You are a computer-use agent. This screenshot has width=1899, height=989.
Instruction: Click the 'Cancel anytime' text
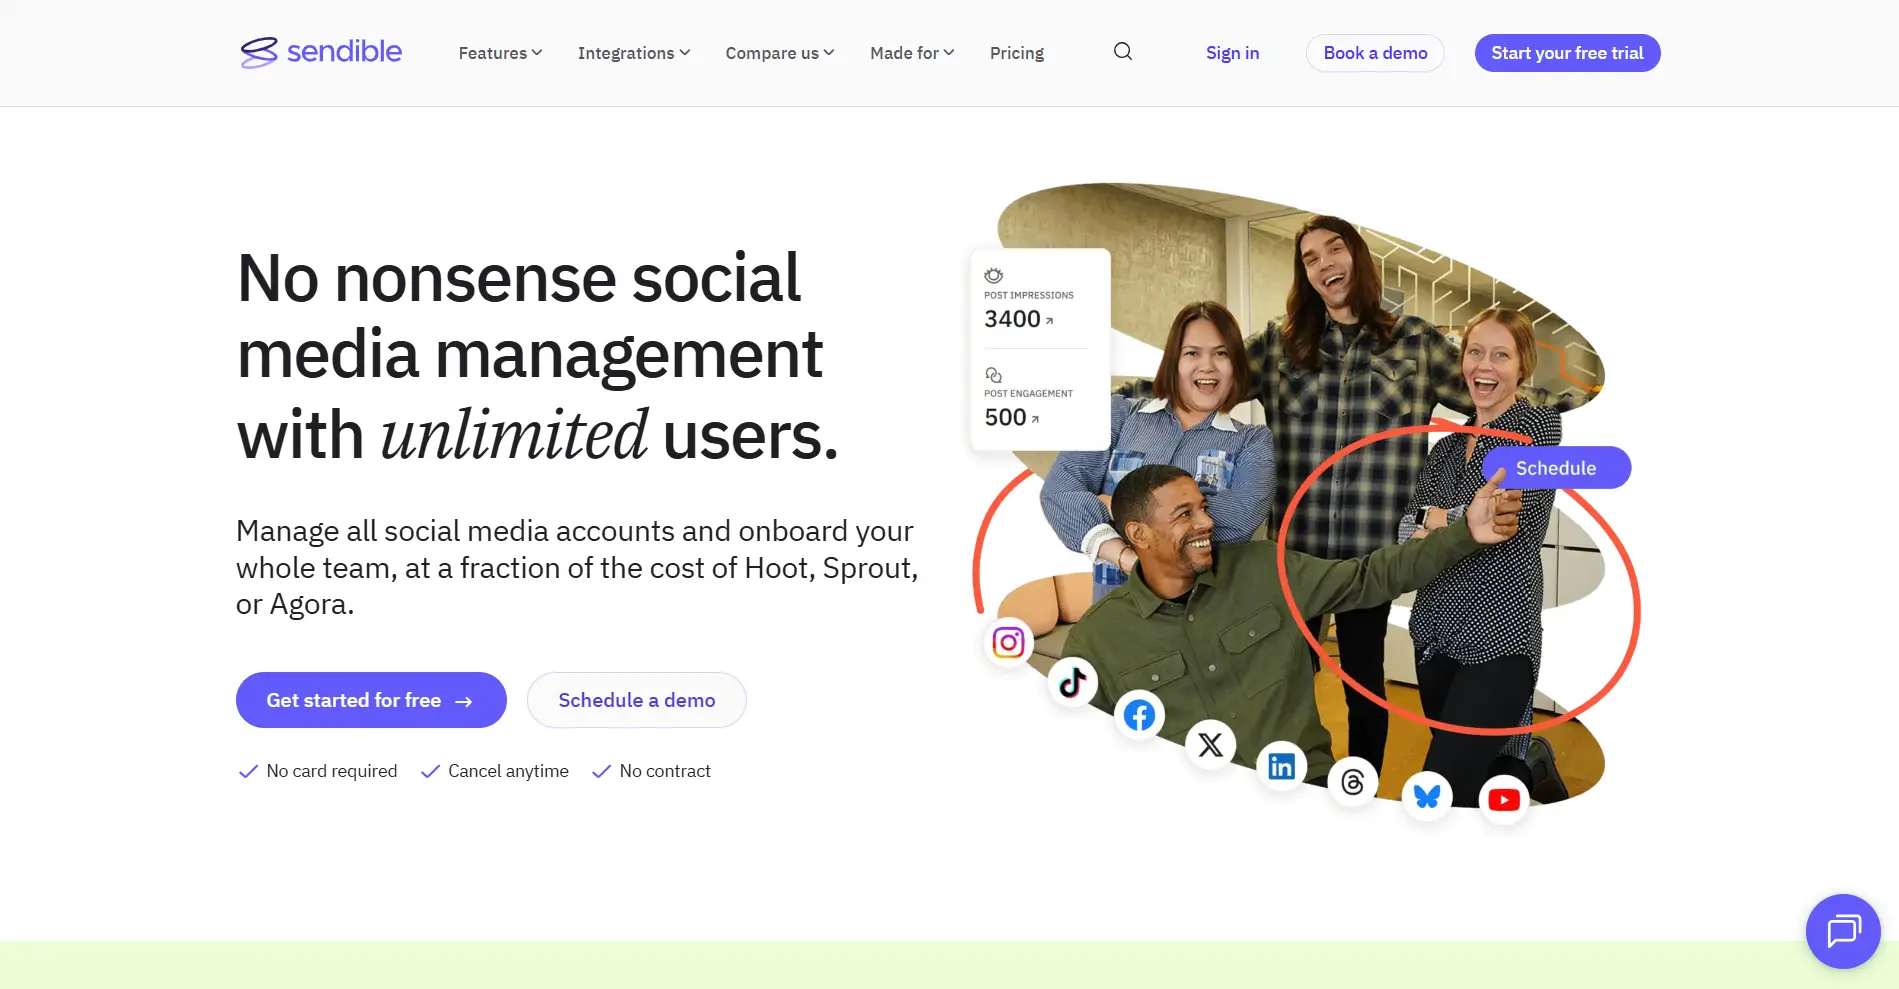pyautogui.click(x=508, y=771)
